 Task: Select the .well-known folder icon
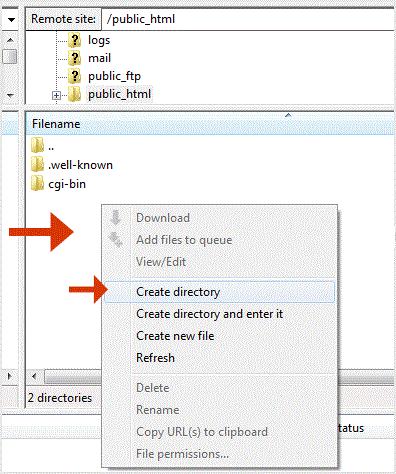click(37, 165)
